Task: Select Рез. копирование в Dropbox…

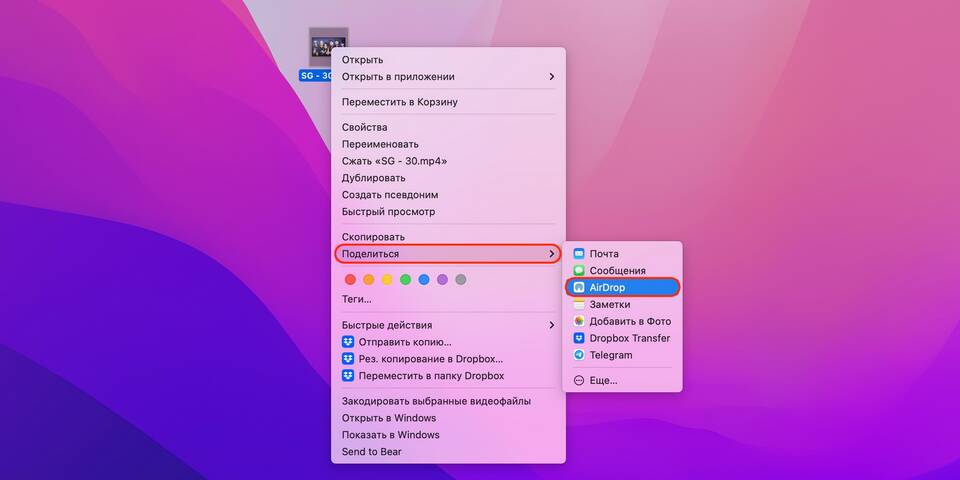Action: (448, 359)
